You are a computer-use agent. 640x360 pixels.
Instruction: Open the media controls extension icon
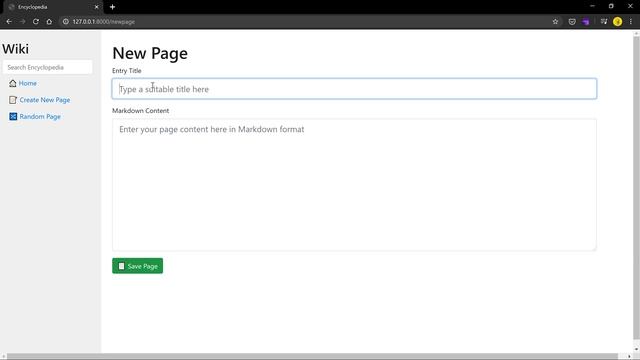(604, 22)
